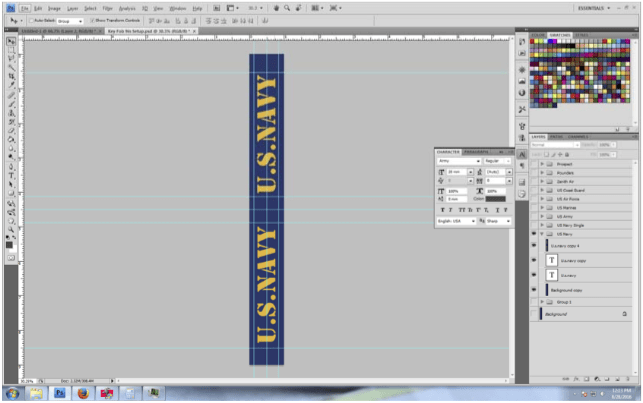
Task: Select the Crop tool
Action: pyautogui.click(x=11, y=76)
